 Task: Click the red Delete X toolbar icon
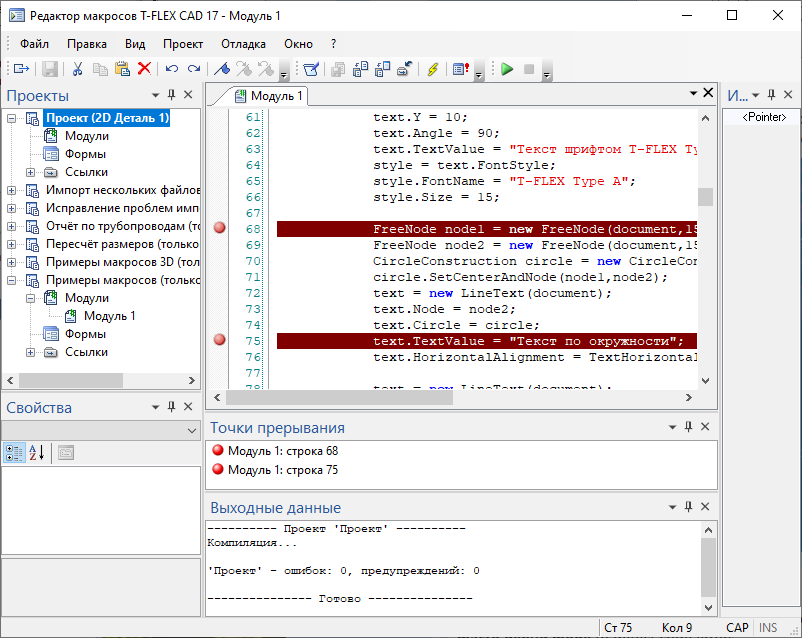(x=144, y=69)
